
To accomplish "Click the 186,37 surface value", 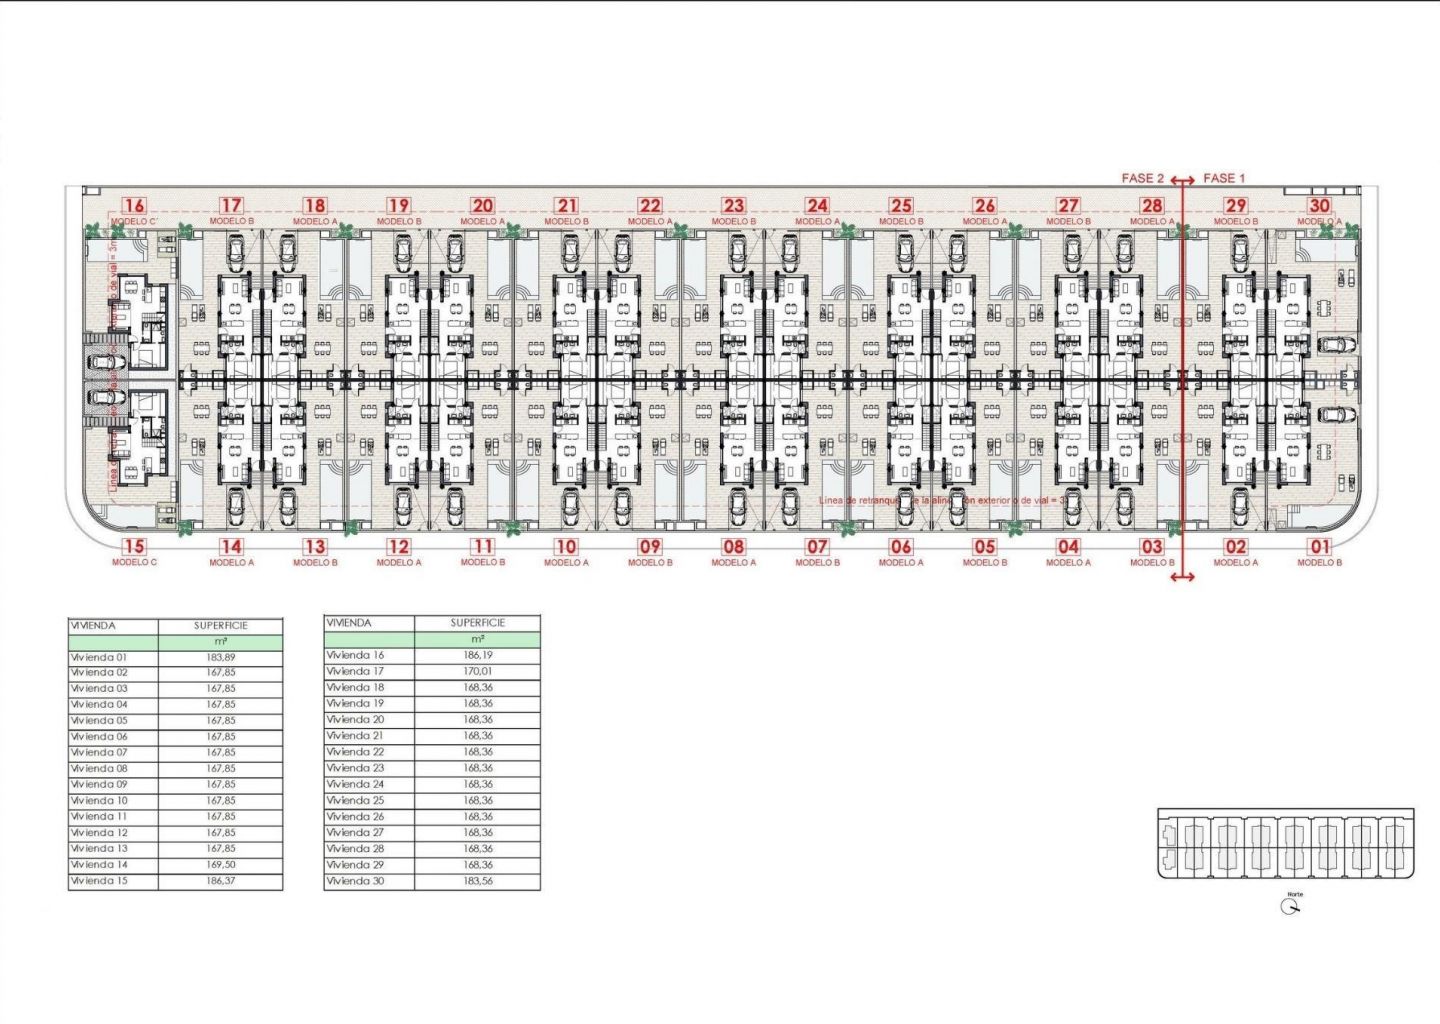I will pyautogui.click(x=221, y=881).
